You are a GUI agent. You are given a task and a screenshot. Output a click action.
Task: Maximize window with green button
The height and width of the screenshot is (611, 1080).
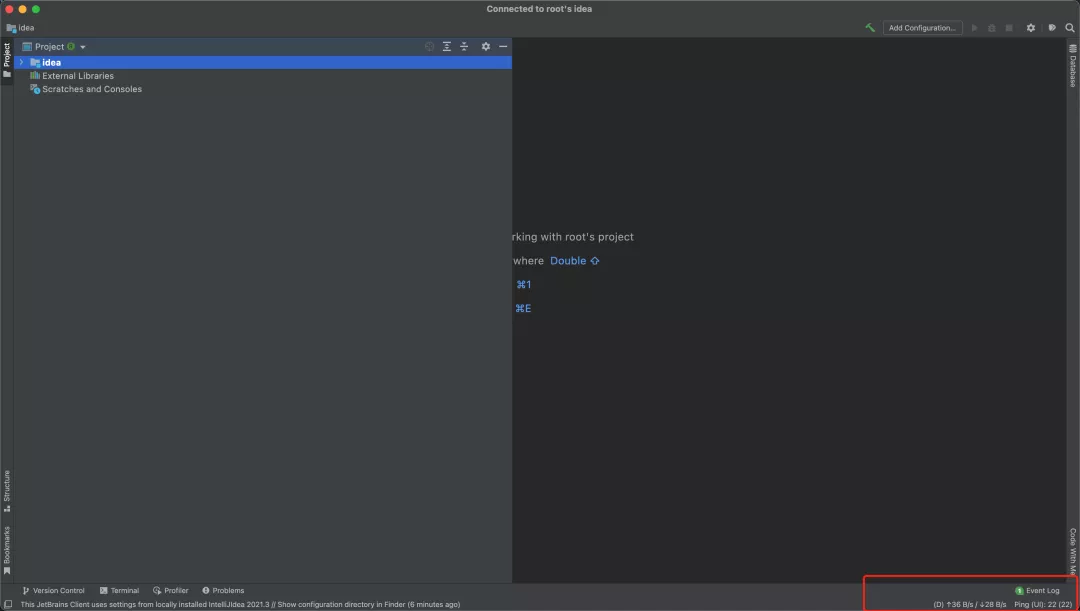pyautogui.click(x=36, y=9)
